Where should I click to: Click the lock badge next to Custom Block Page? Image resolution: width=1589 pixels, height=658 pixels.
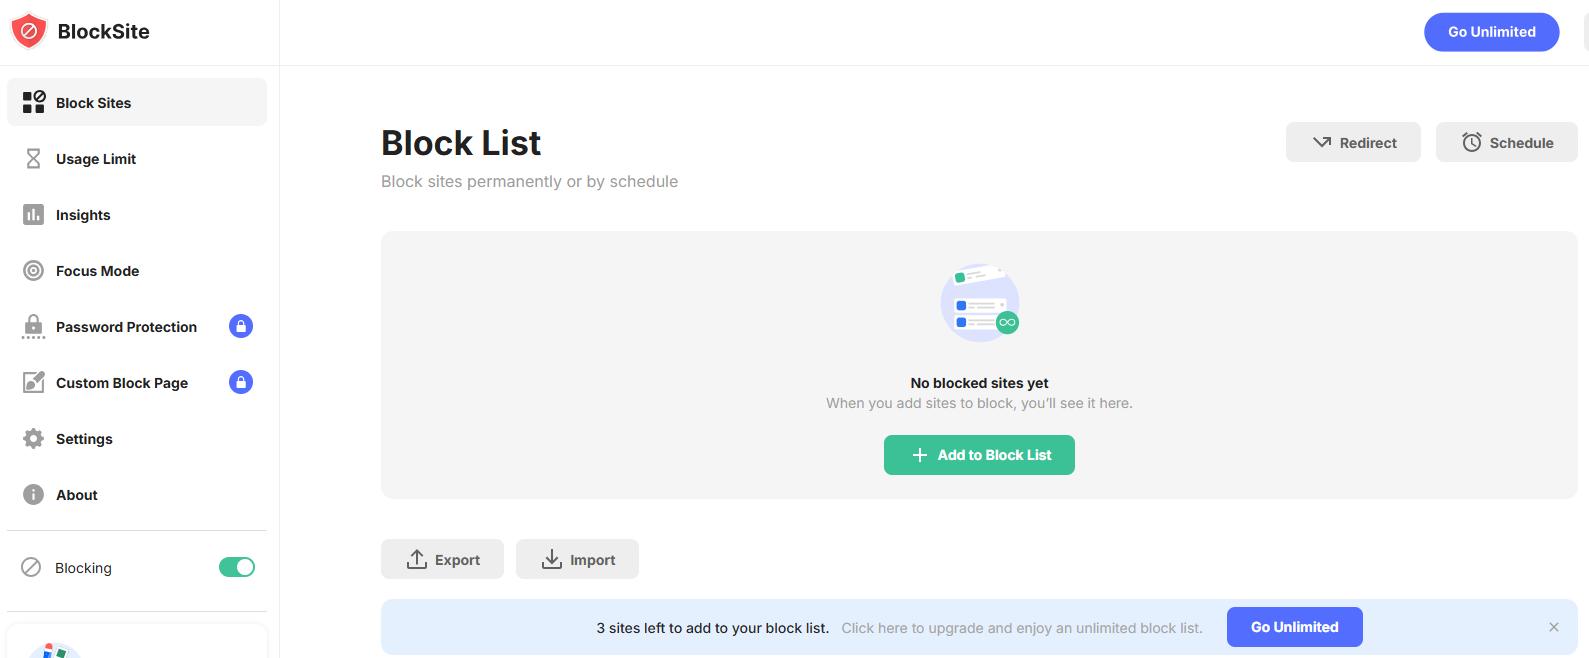tap(240, 382)
